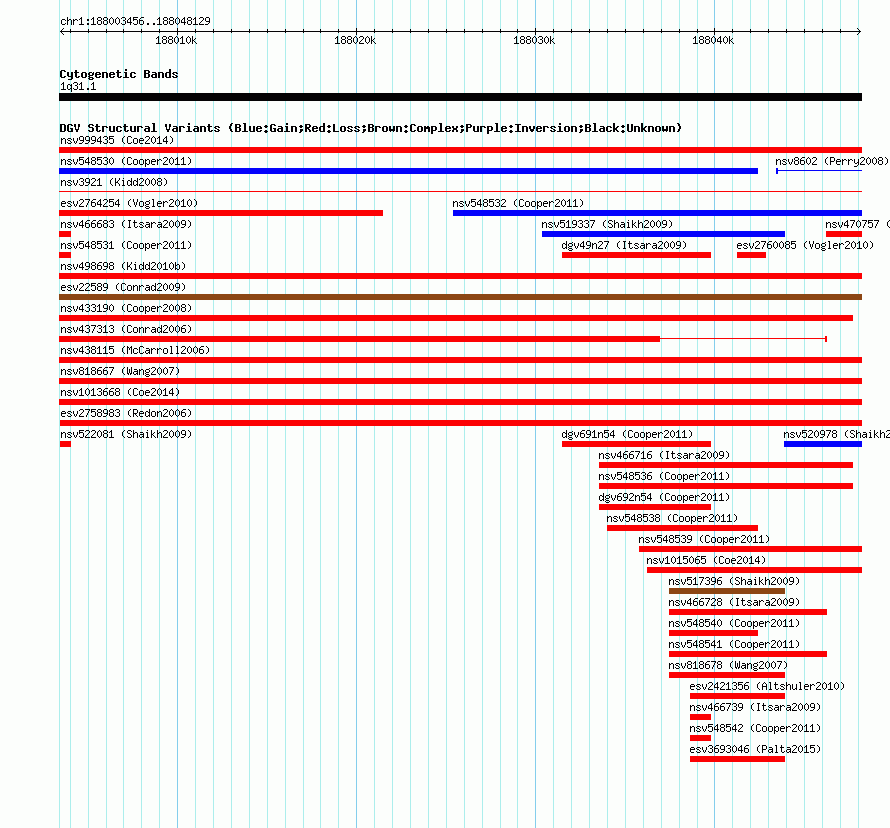This screenshot has width=890, height=828.
Task: Click nsv548540 (Cooper2011) label
Action: 734,623
